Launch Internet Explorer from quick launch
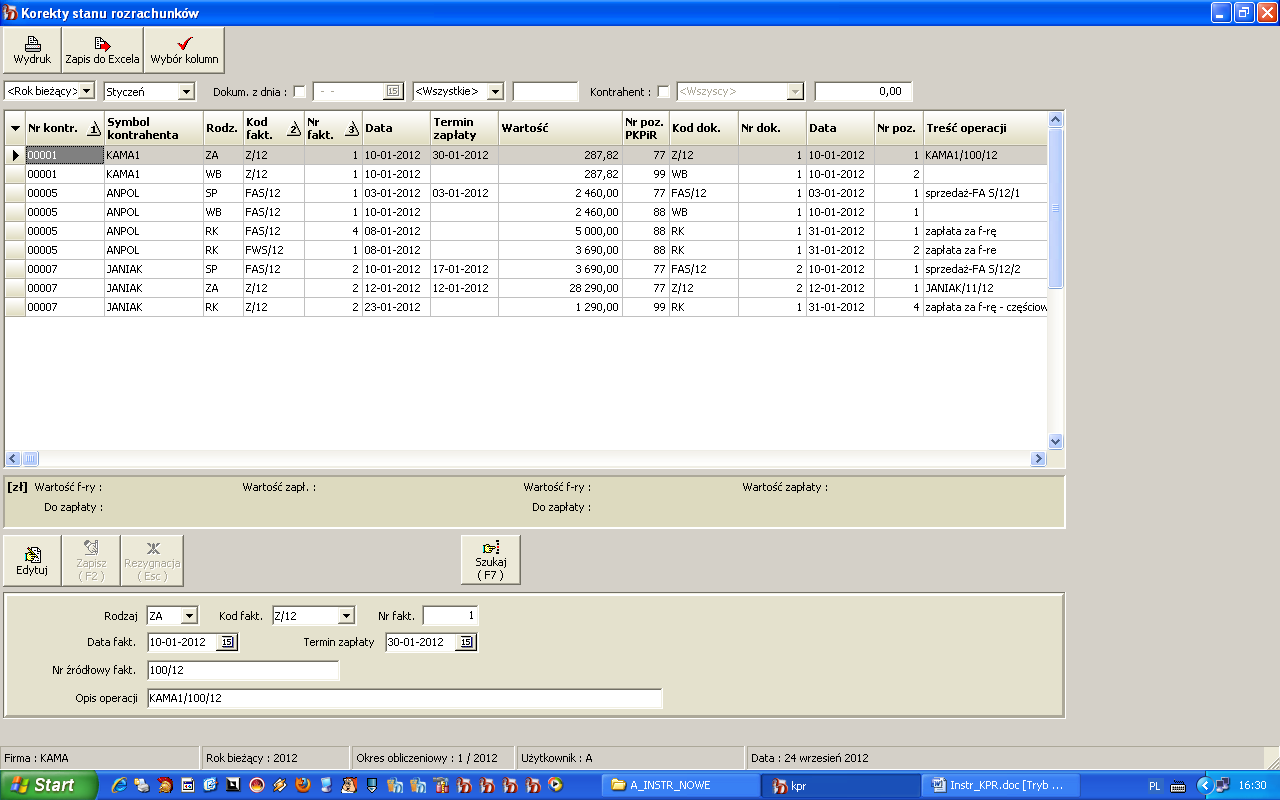Image resolution: width=1280 pixels, height=800 pixels. 119,785
